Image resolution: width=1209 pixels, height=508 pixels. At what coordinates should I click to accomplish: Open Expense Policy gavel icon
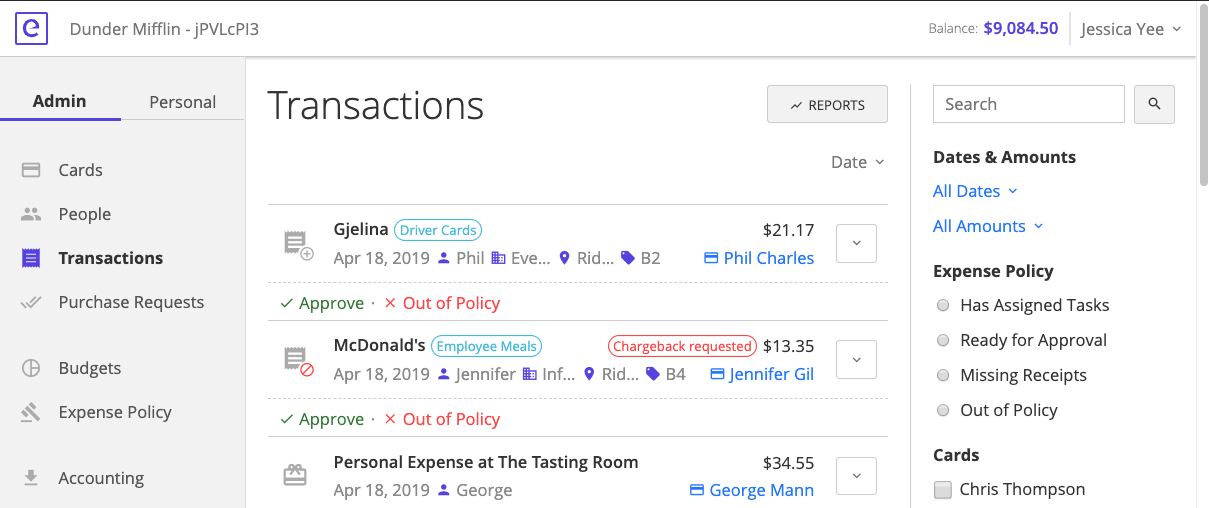pos(31,412)
